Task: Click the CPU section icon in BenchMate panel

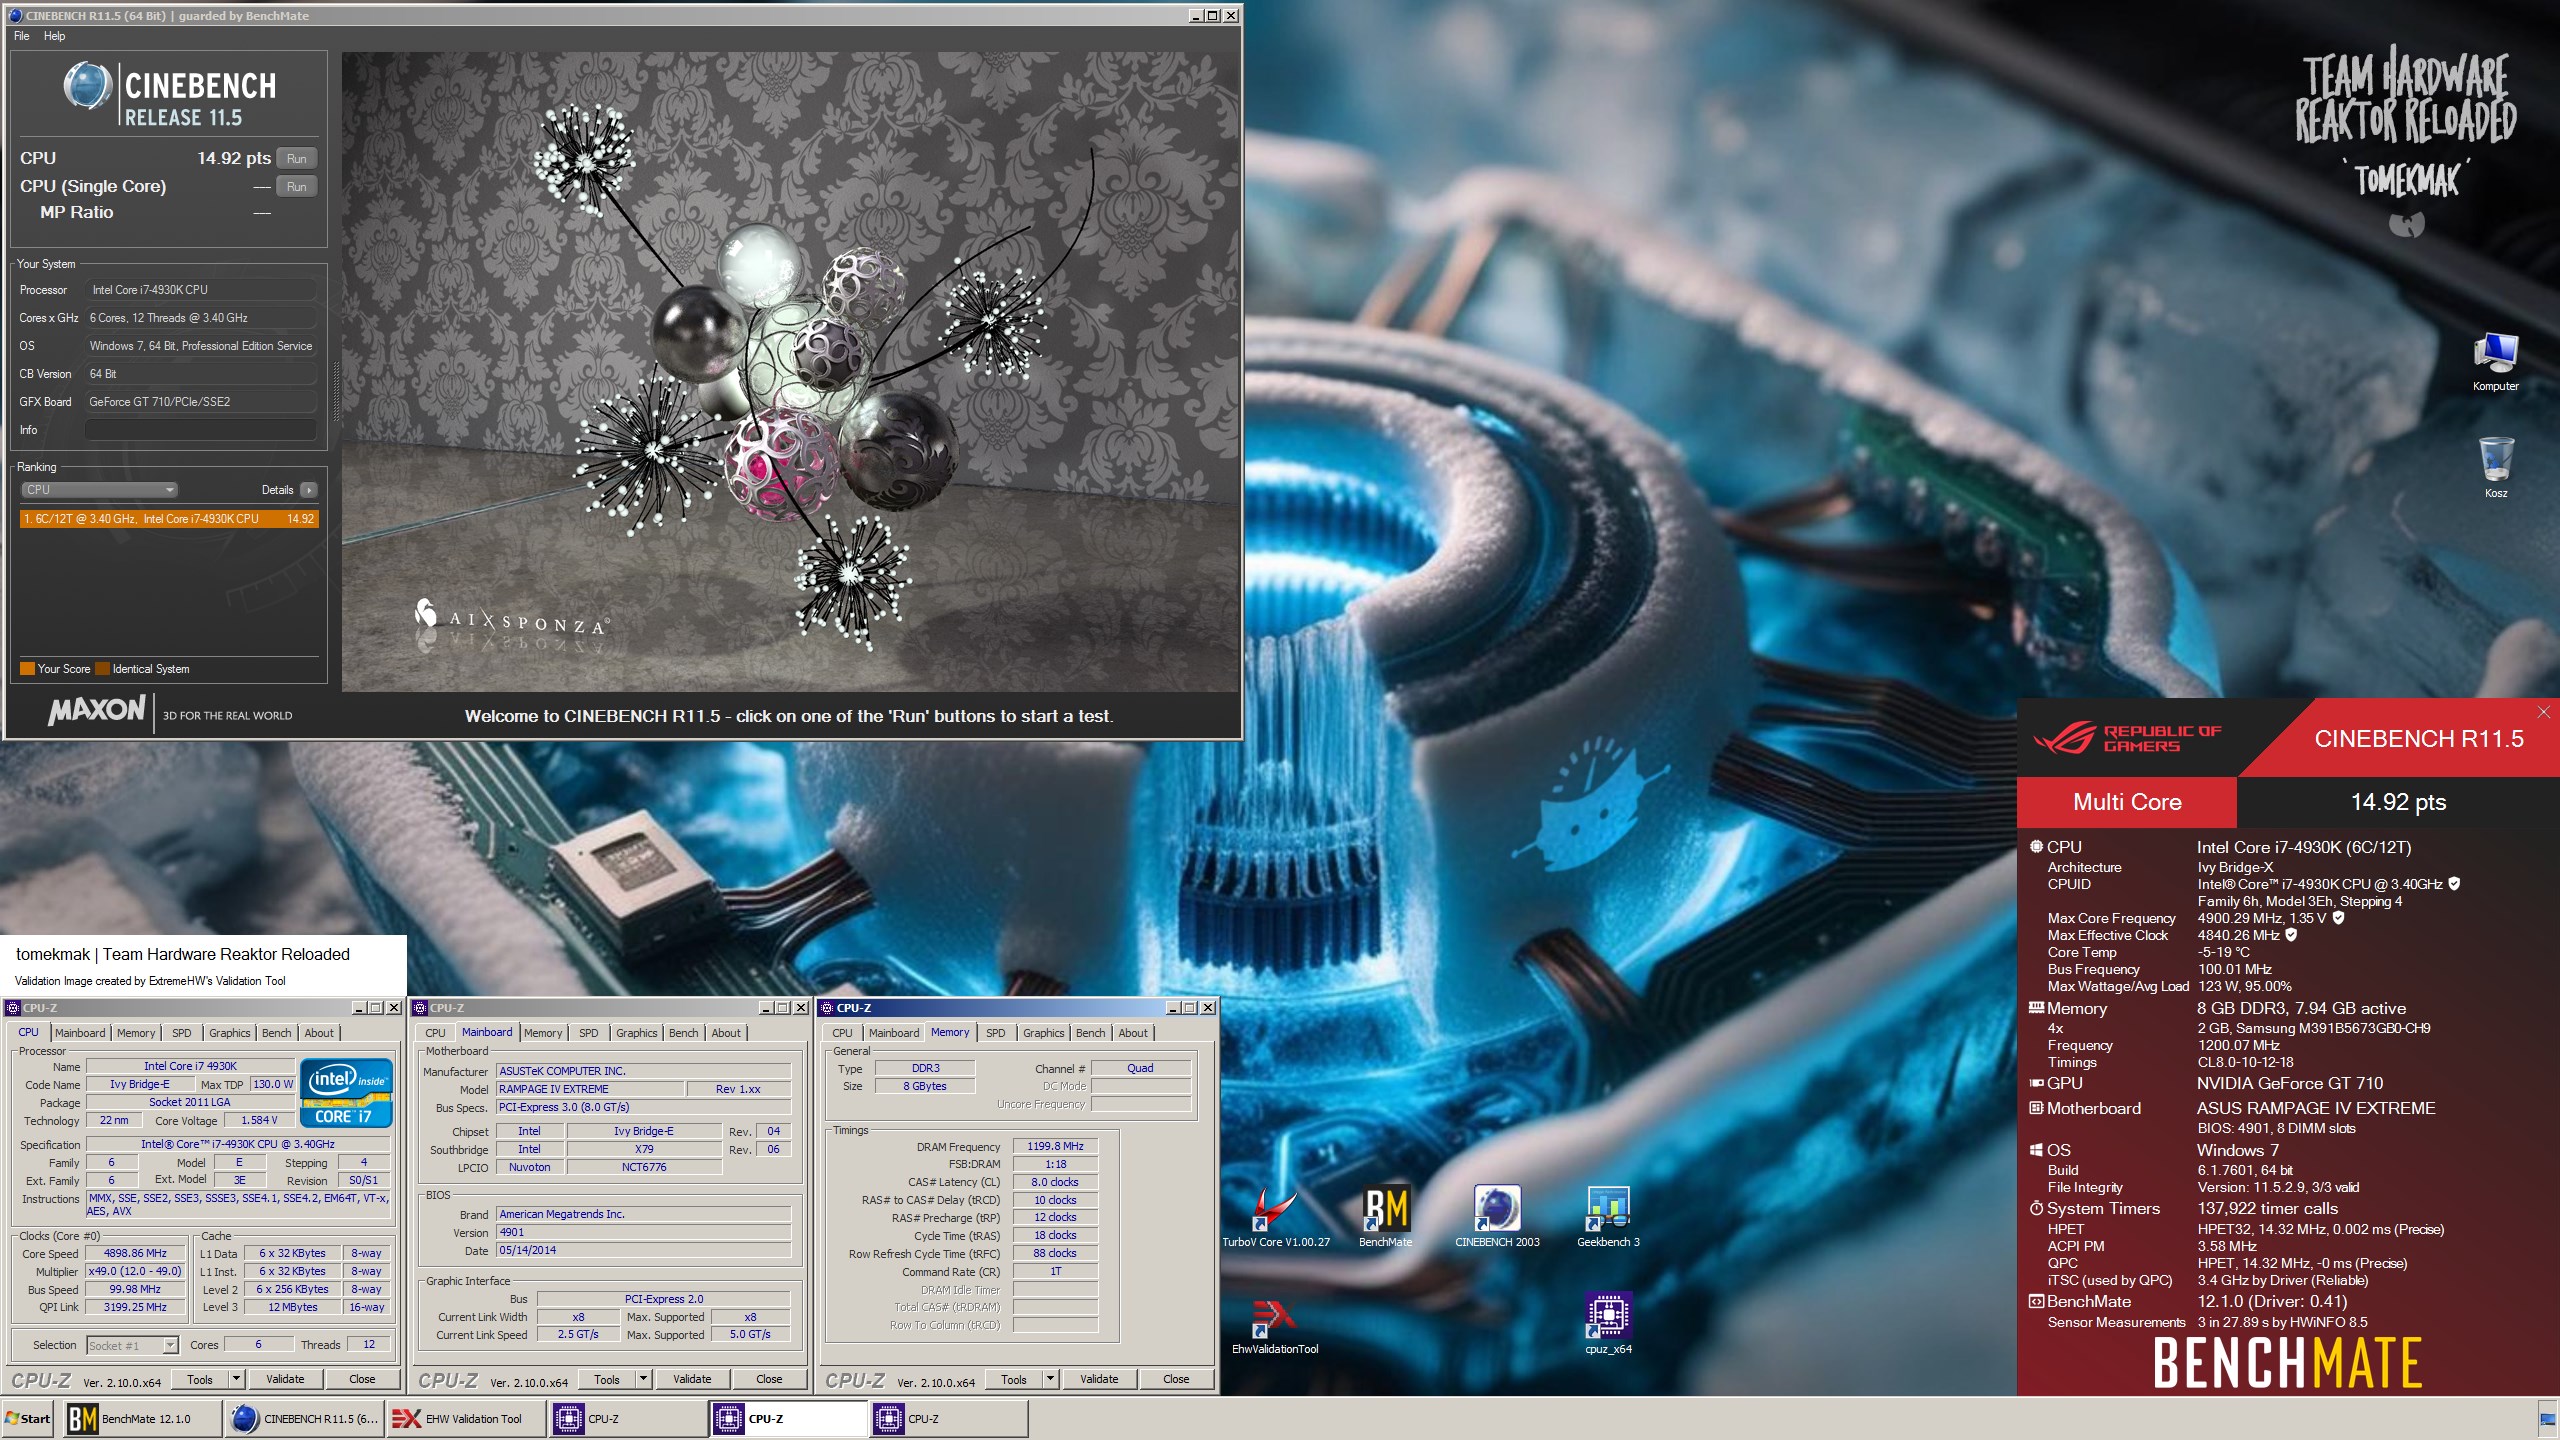Action: [2035, 846]
